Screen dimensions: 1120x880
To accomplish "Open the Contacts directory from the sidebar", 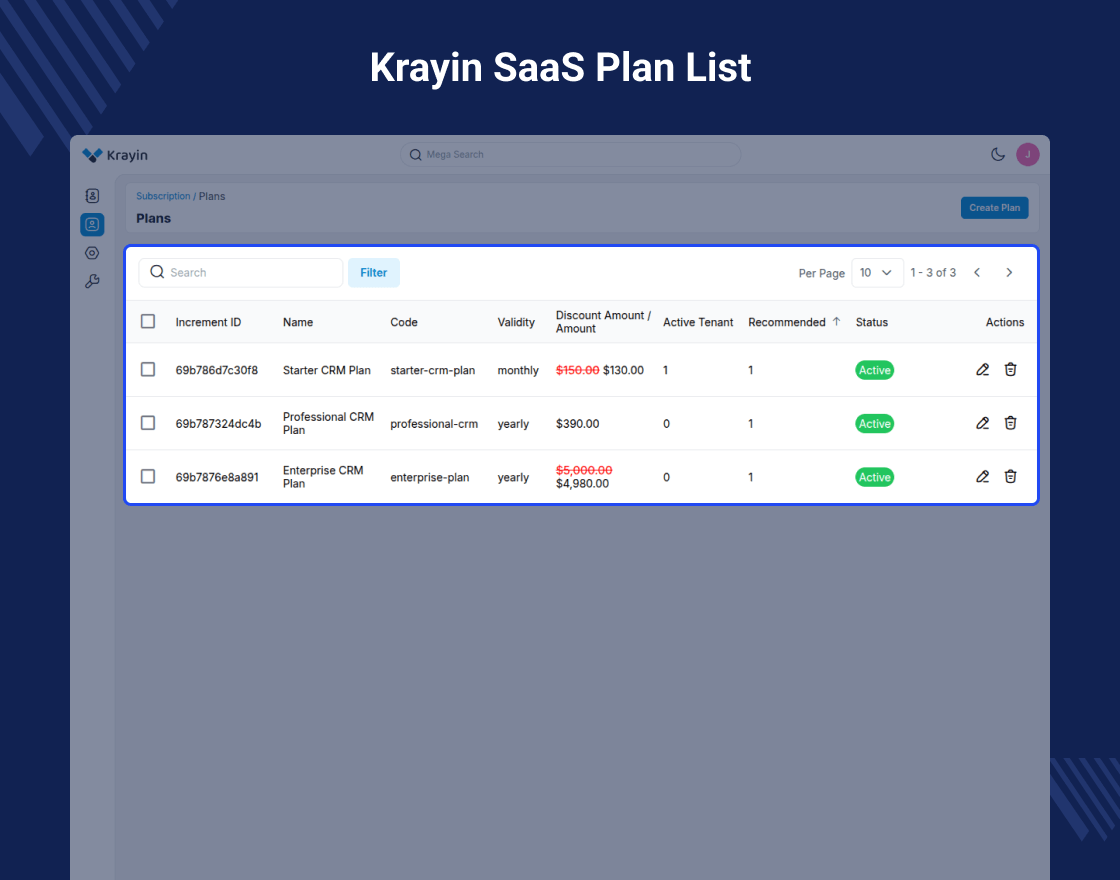I will 92,196.
